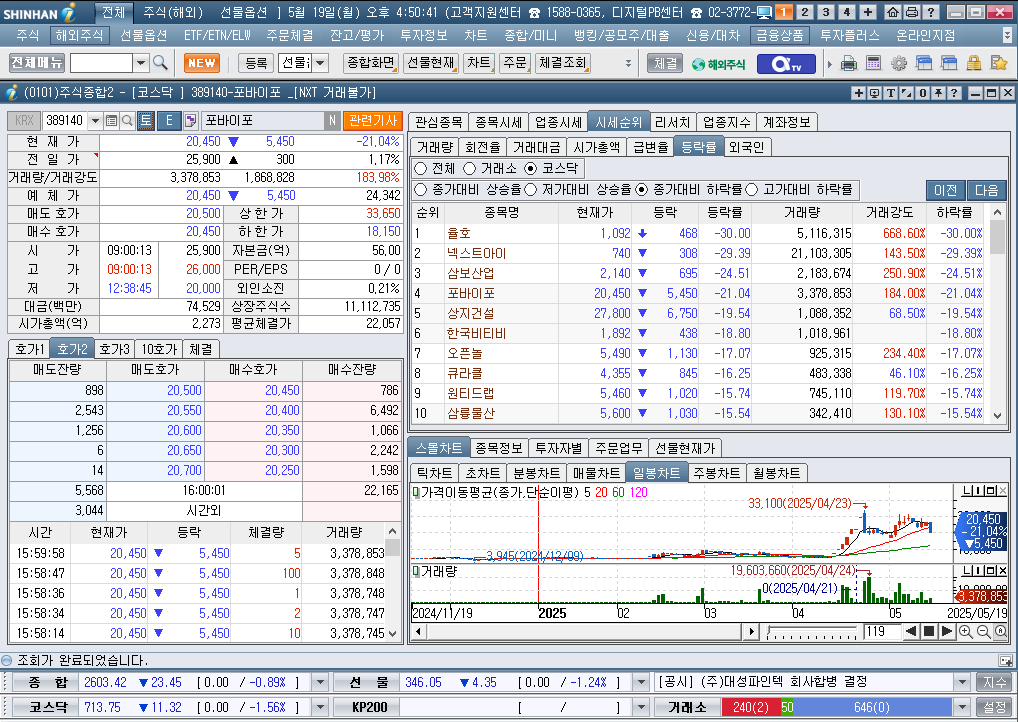Screen dimensions: 1018x722
Task: Select 저가대비 상승률 radio button
Action: [531, 190]
